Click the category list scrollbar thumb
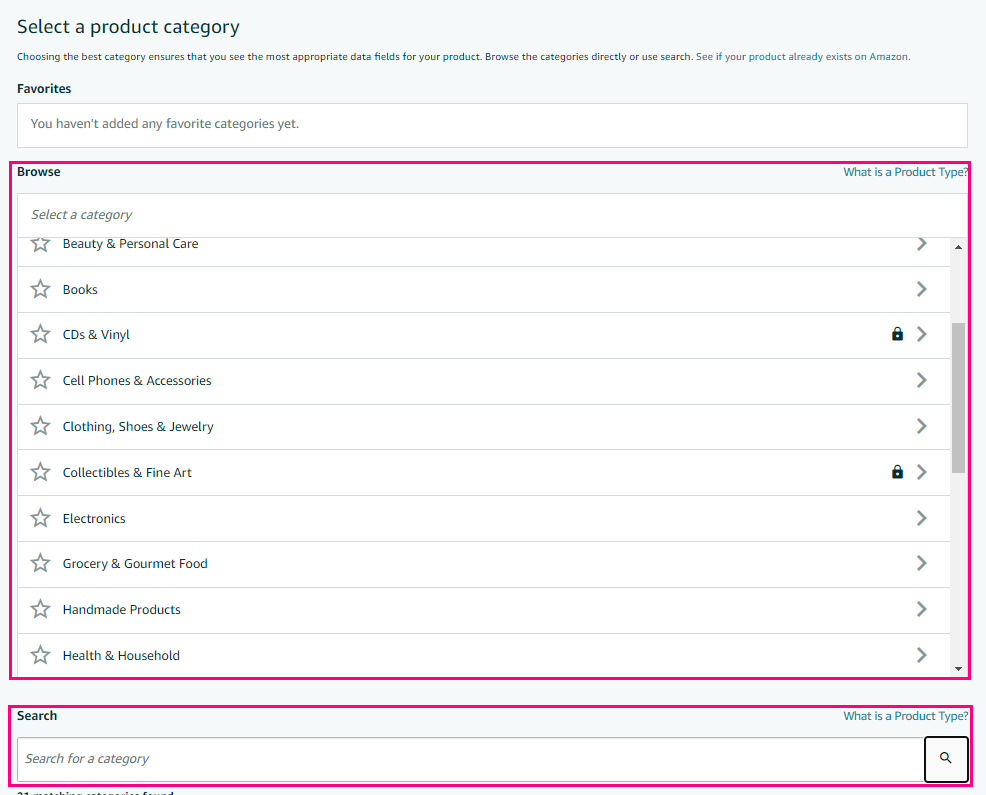This screenshot has width=986, height=795. click(x=958, y=398)
